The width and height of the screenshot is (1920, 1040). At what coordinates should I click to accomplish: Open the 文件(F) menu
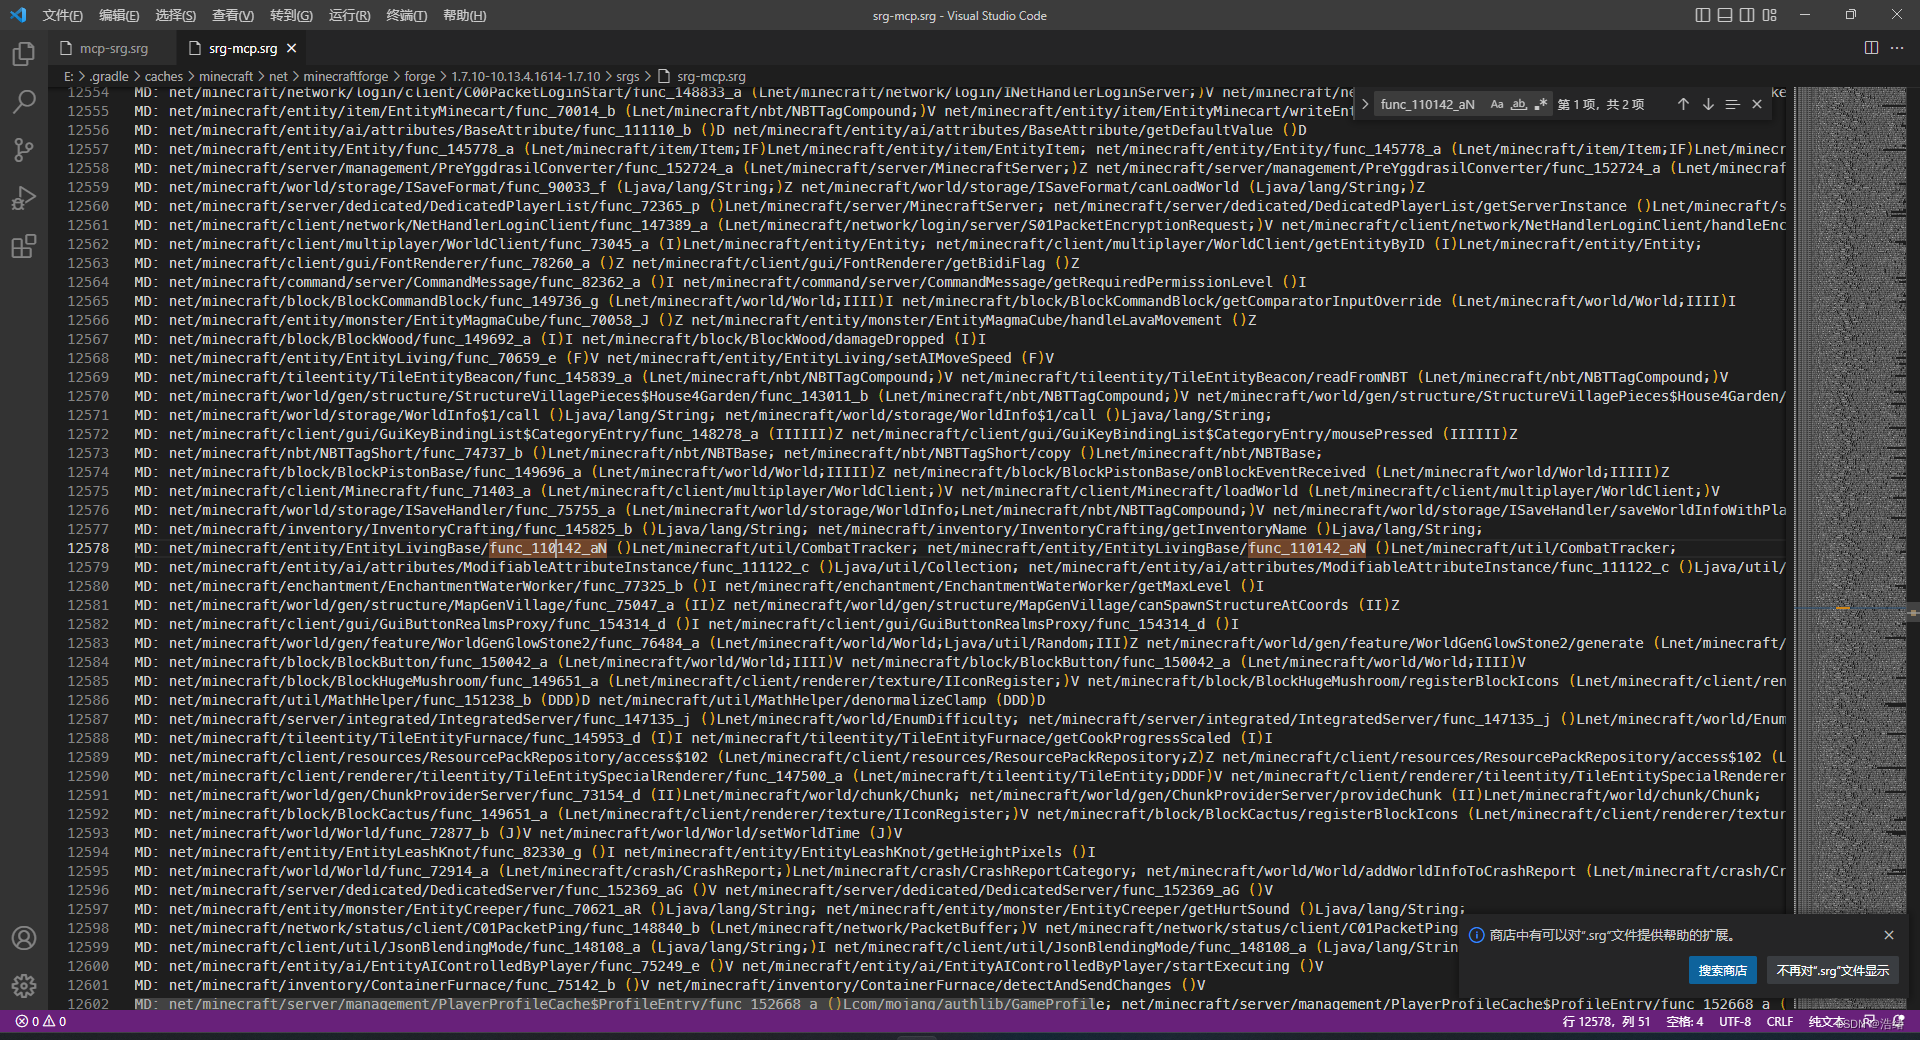click(62, 15)
